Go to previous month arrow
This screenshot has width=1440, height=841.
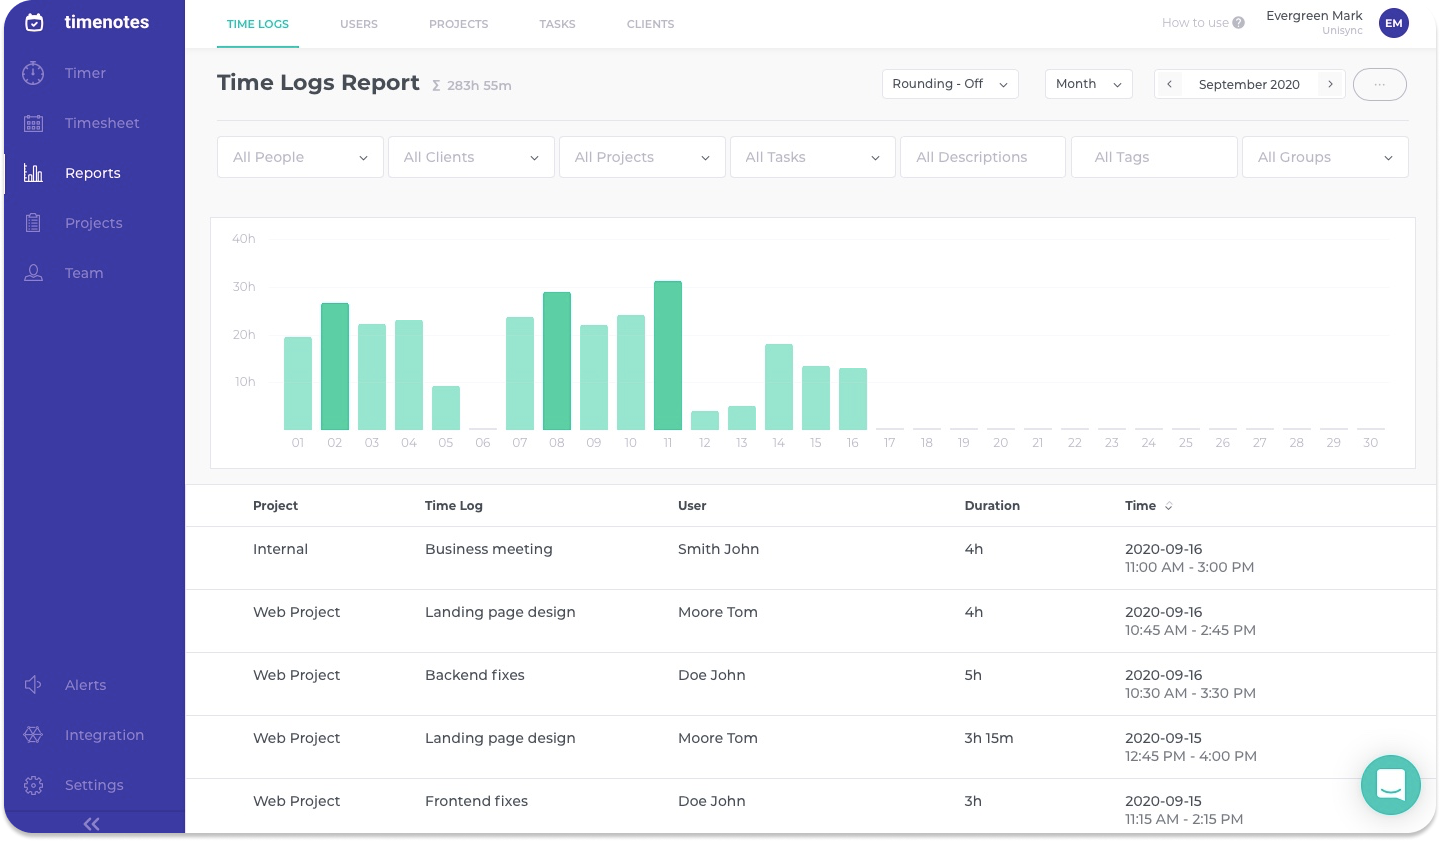1169,84
